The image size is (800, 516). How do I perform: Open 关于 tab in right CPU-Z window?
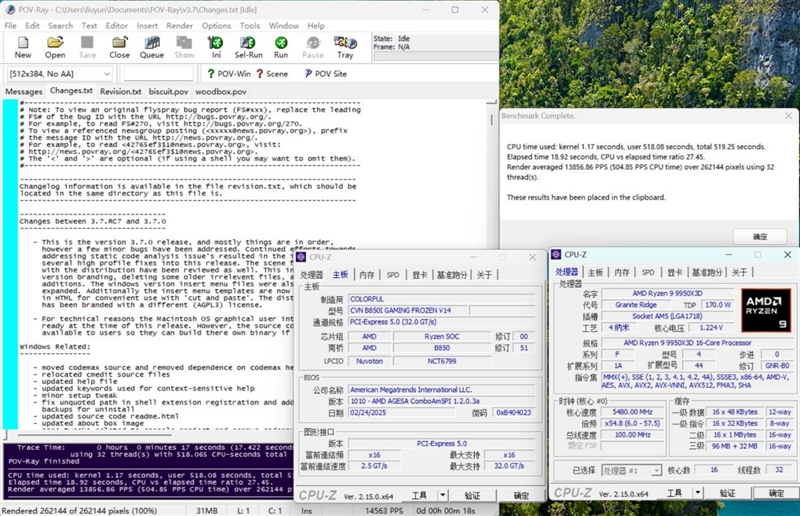tap(739, 273)
